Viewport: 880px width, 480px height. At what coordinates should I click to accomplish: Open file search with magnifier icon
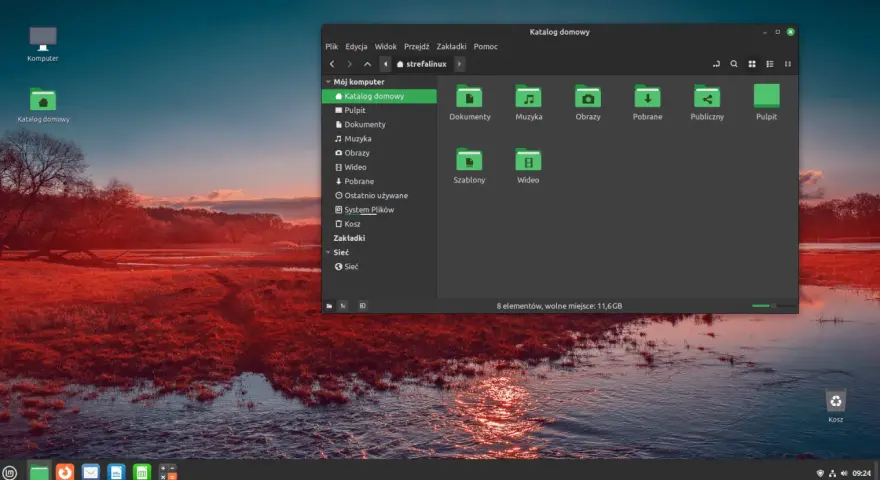(x=734, y=64)
